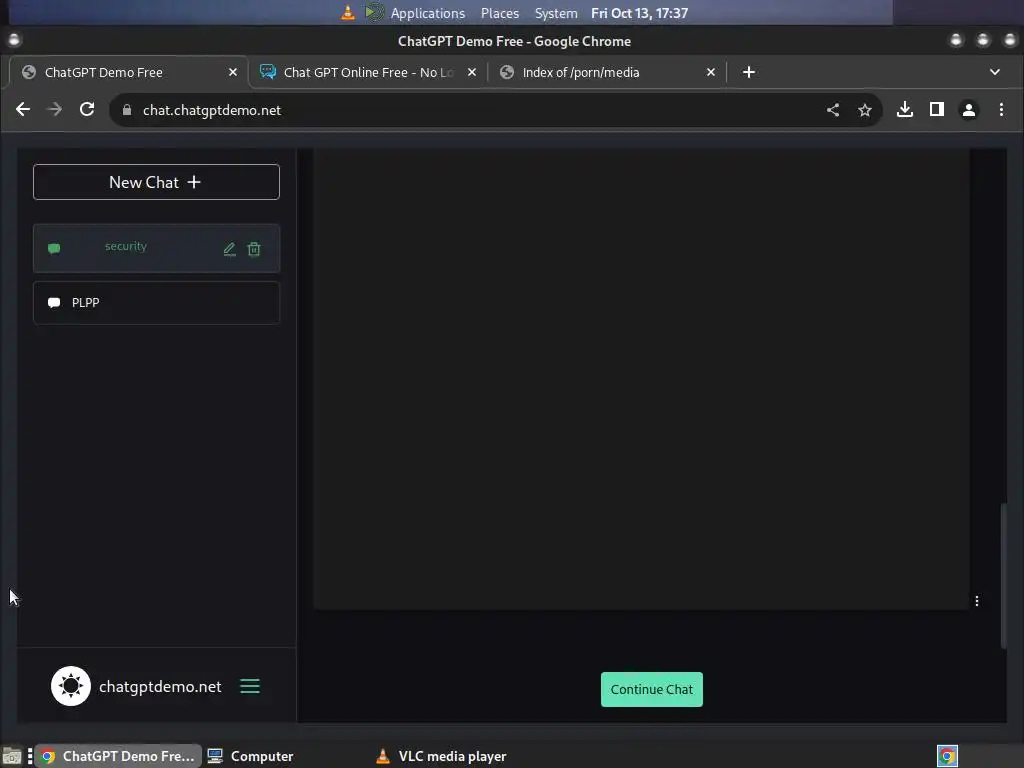
Task: Close the Index of media tab
Action: click(711, 72)
